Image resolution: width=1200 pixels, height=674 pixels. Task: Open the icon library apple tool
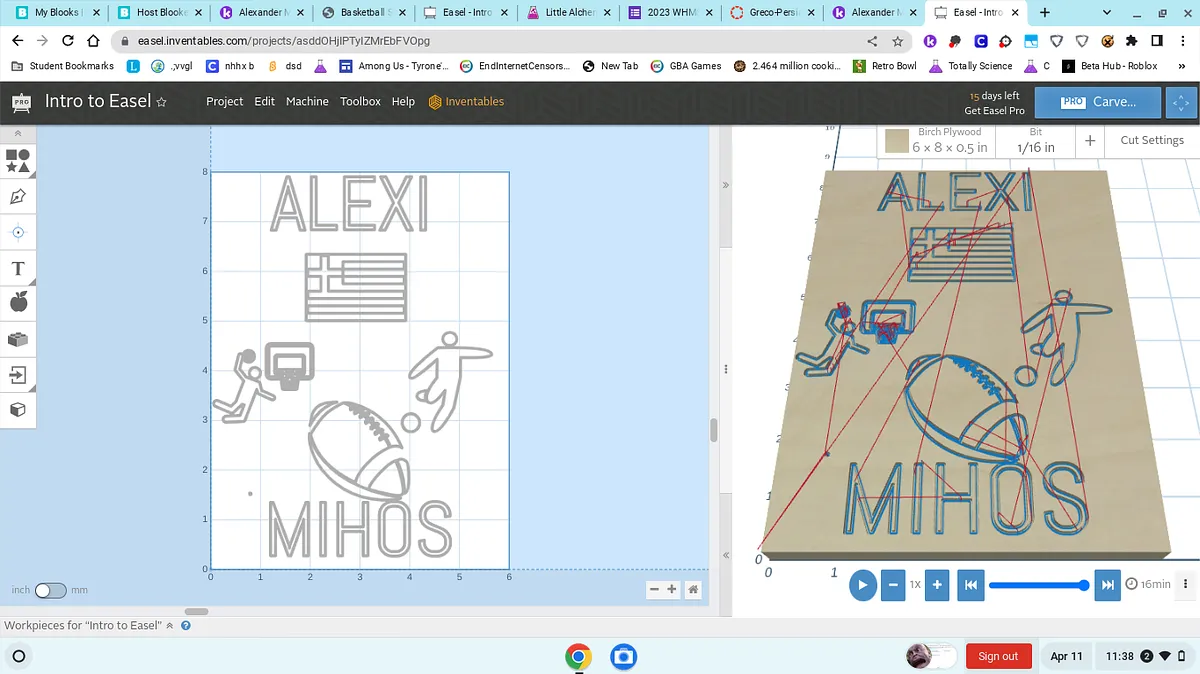click(x=18, y=303)
